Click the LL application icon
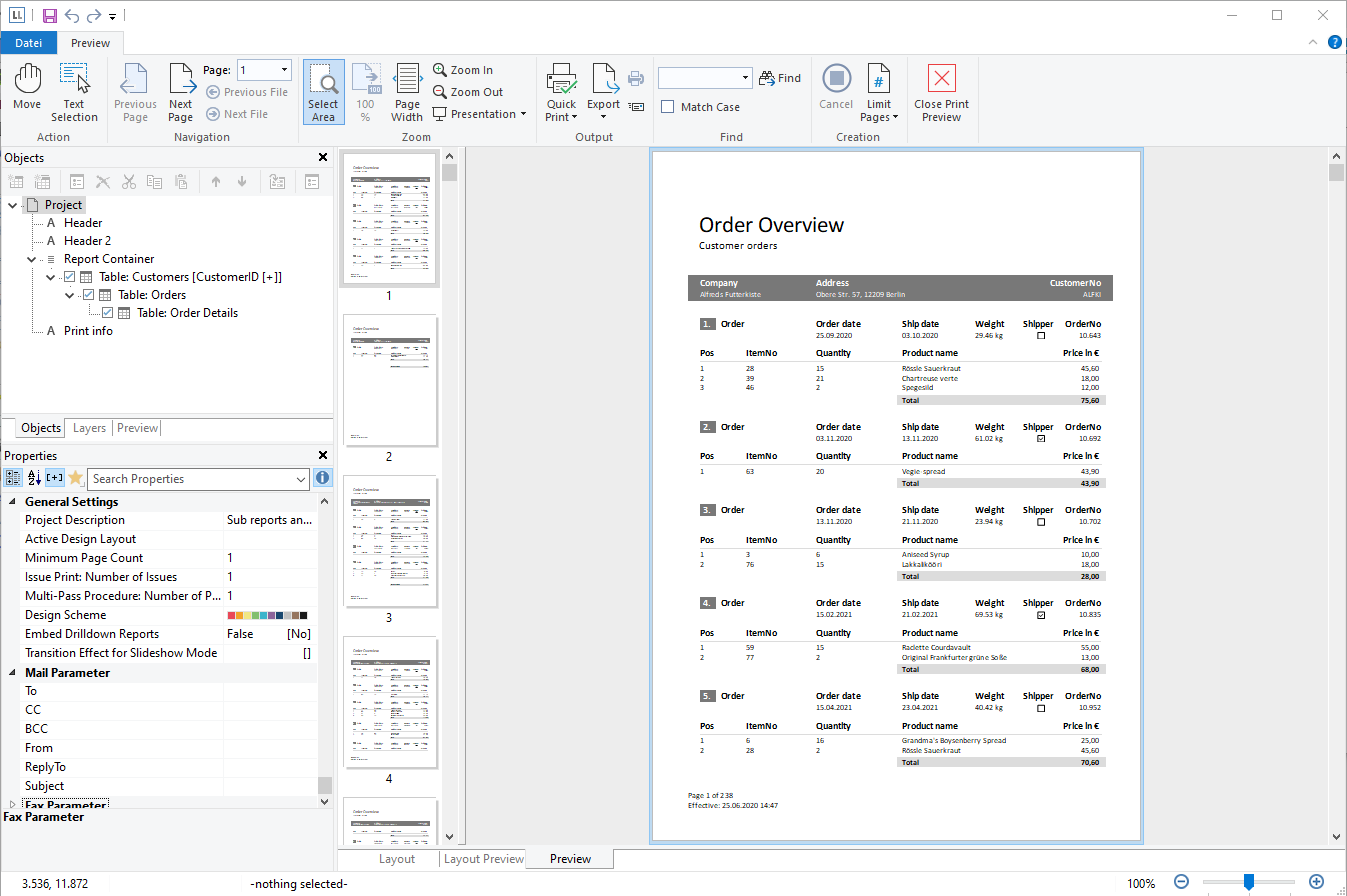 [17, 16]
